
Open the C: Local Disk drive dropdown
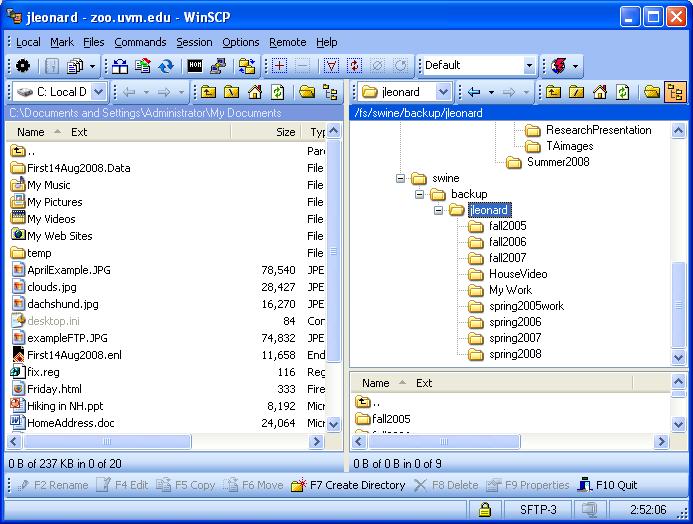coord(99,92)
